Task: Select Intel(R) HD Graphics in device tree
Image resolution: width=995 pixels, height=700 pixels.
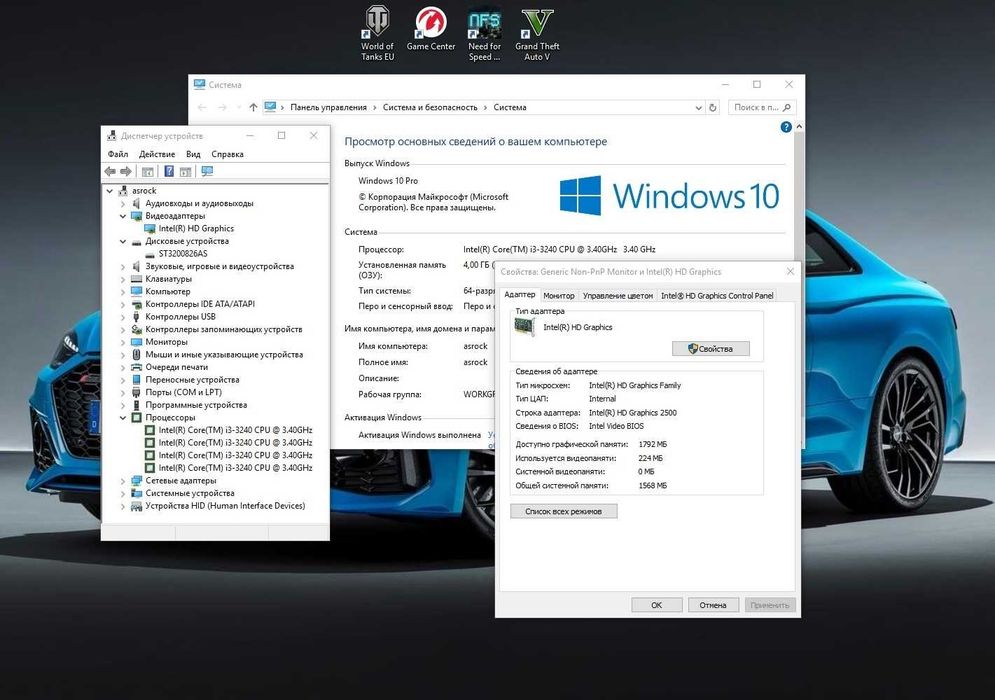Action: (196, 228)
